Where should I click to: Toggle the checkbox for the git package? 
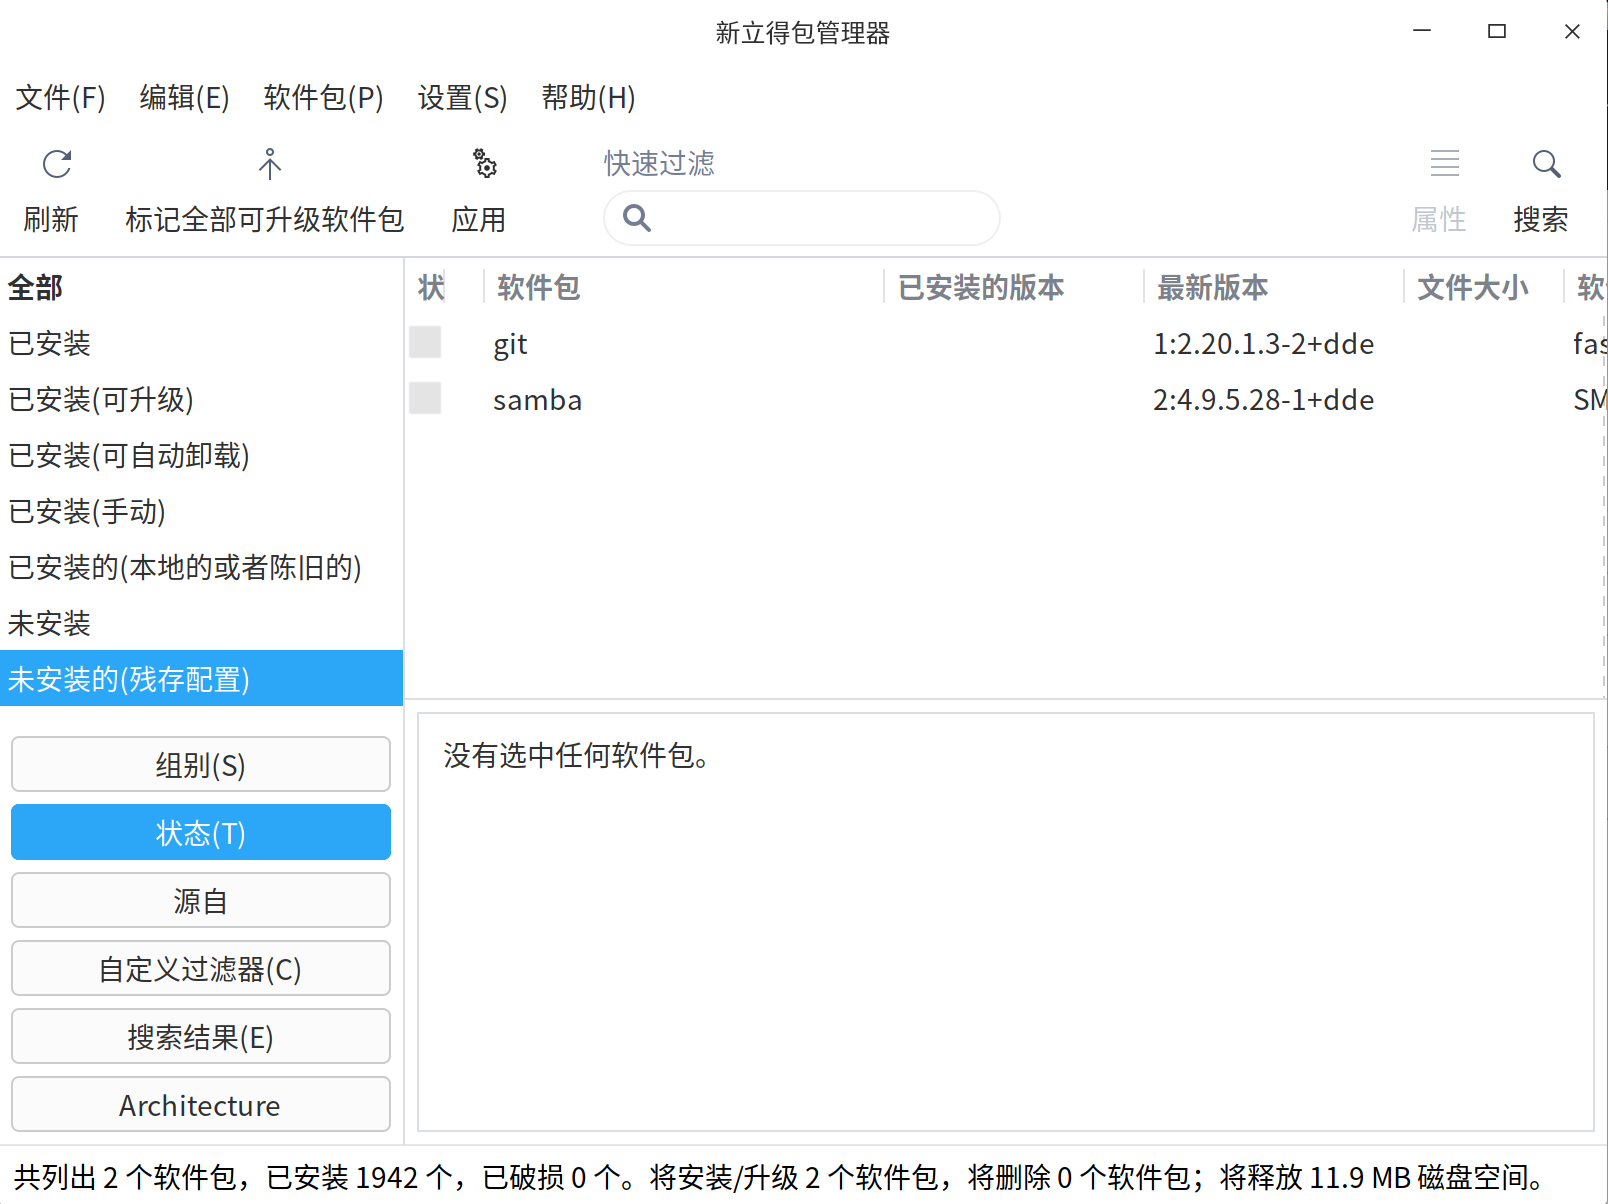click(424, 341)
